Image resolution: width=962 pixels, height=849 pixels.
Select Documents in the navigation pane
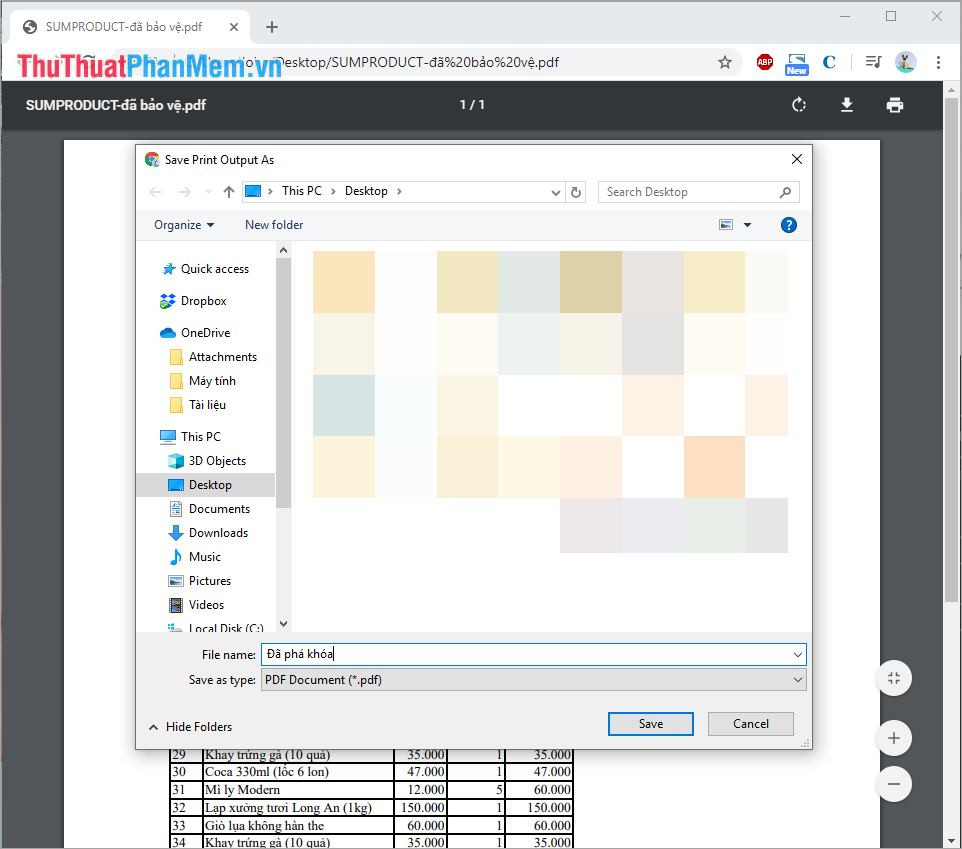pos(209,509)
